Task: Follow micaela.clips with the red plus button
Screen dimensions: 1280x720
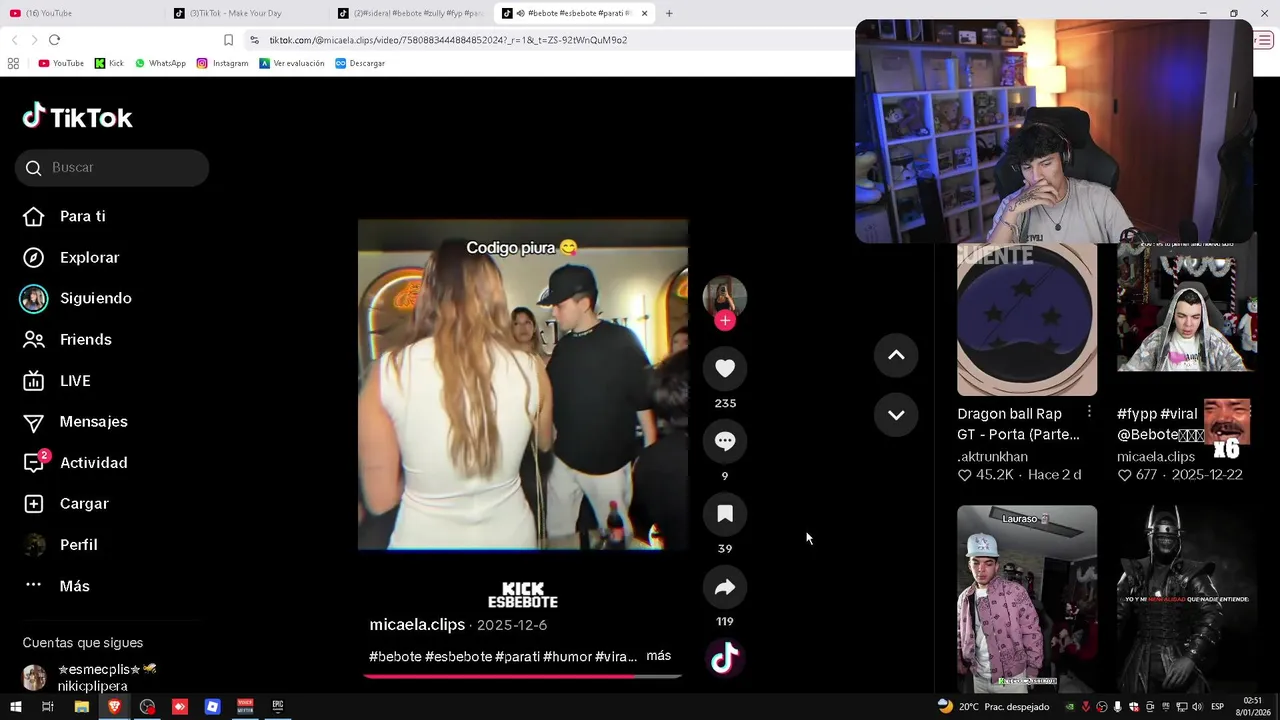Action: click(x=725, y=320)
